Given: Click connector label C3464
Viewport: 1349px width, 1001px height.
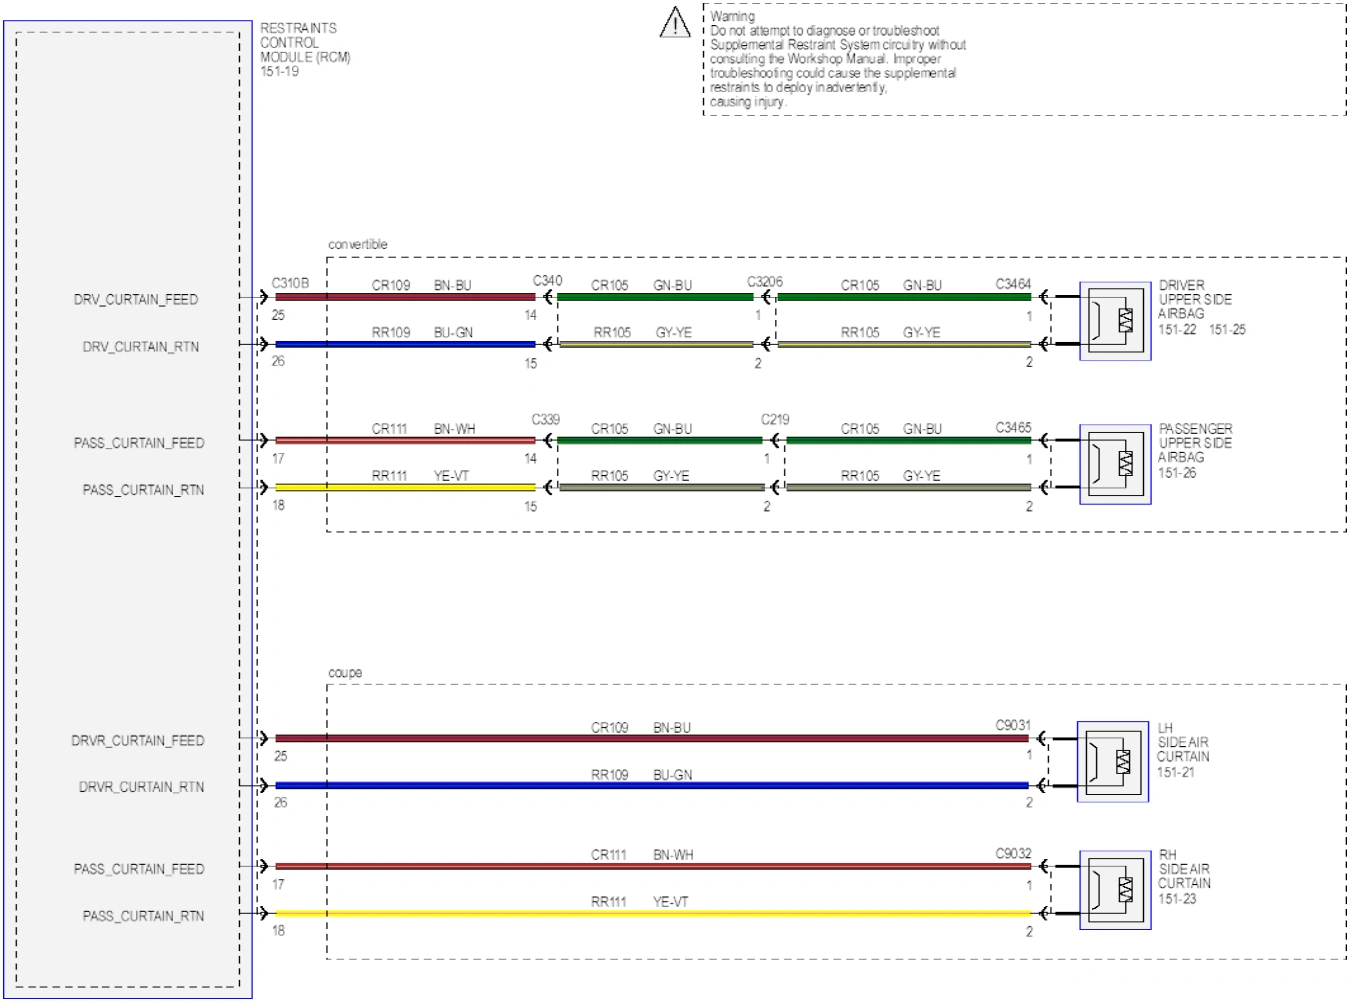Looking at the screenshot, I should coord(1013,284).
